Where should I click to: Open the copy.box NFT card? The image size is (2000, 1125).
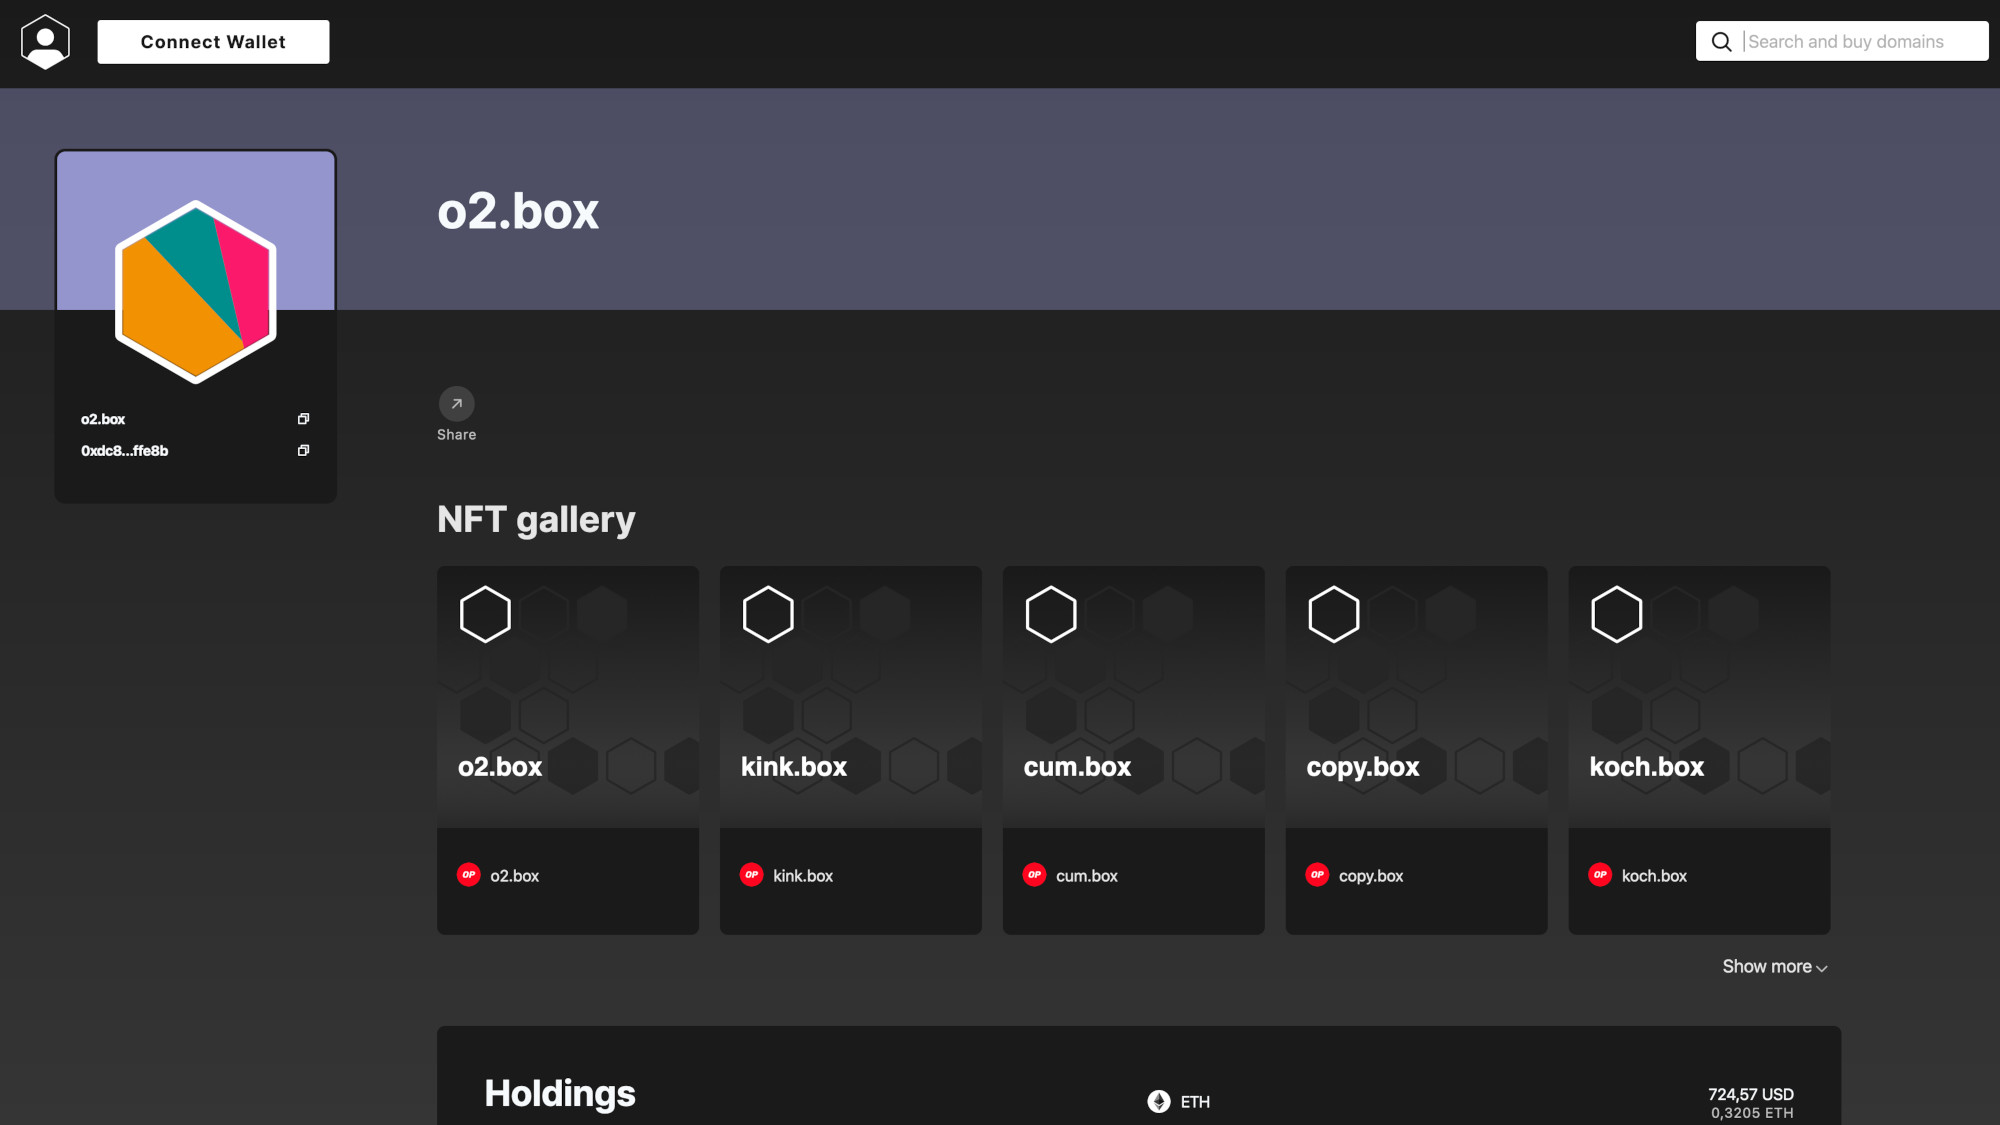[x=1416, y=700]
